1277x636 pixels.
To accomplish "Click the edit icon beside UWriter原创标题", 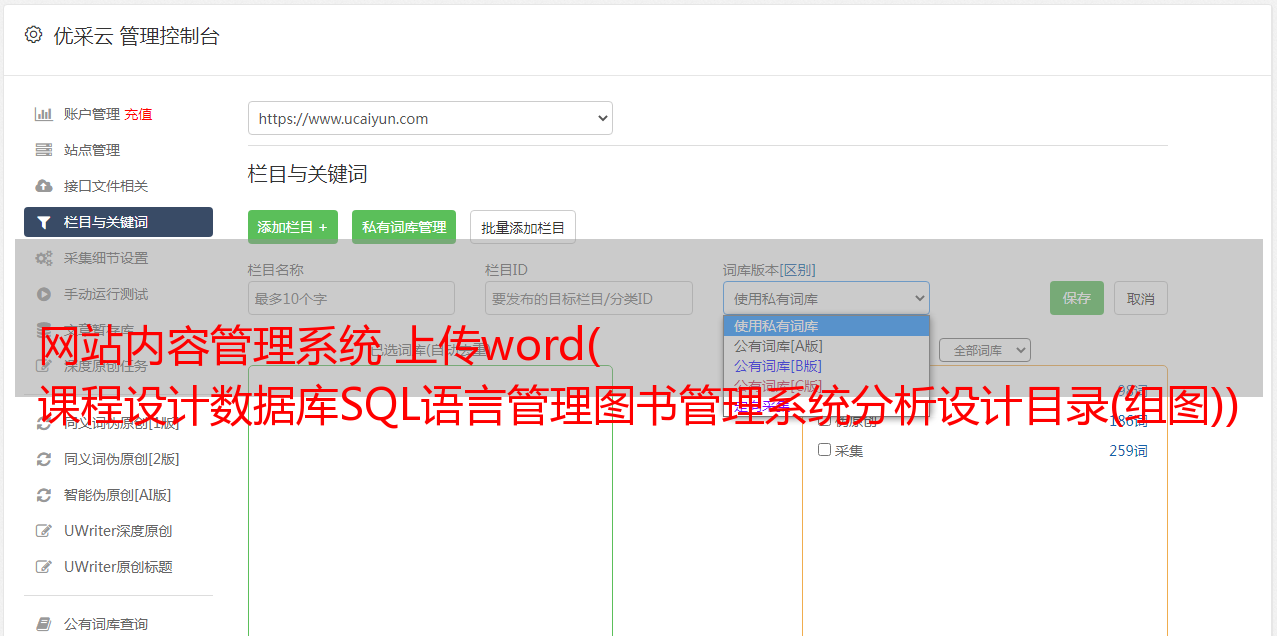I will [43, 567].
